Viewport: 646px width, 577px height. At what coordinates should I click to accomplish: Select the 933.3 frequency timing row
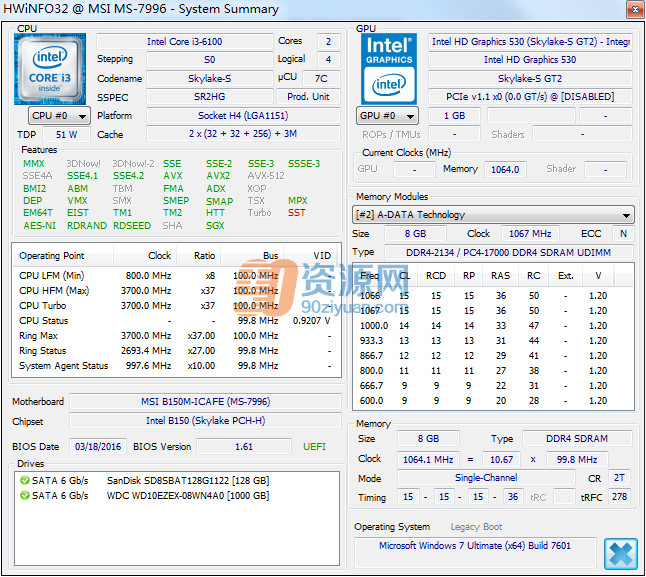click(493, 341)
